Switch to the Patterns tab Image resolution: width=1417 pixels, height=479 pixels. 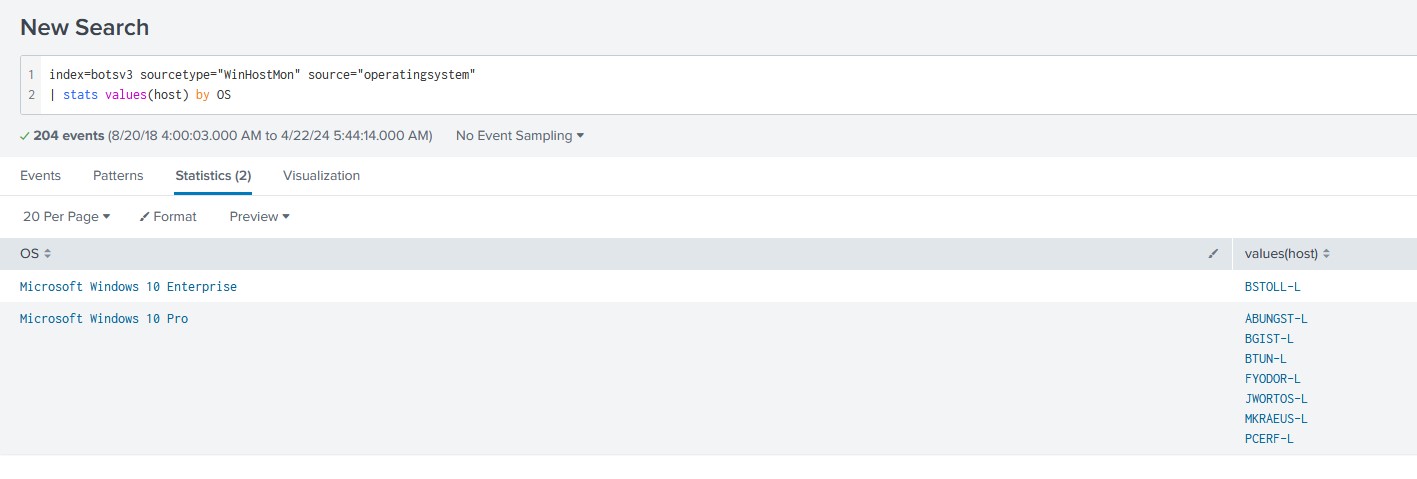pos(118,176)
